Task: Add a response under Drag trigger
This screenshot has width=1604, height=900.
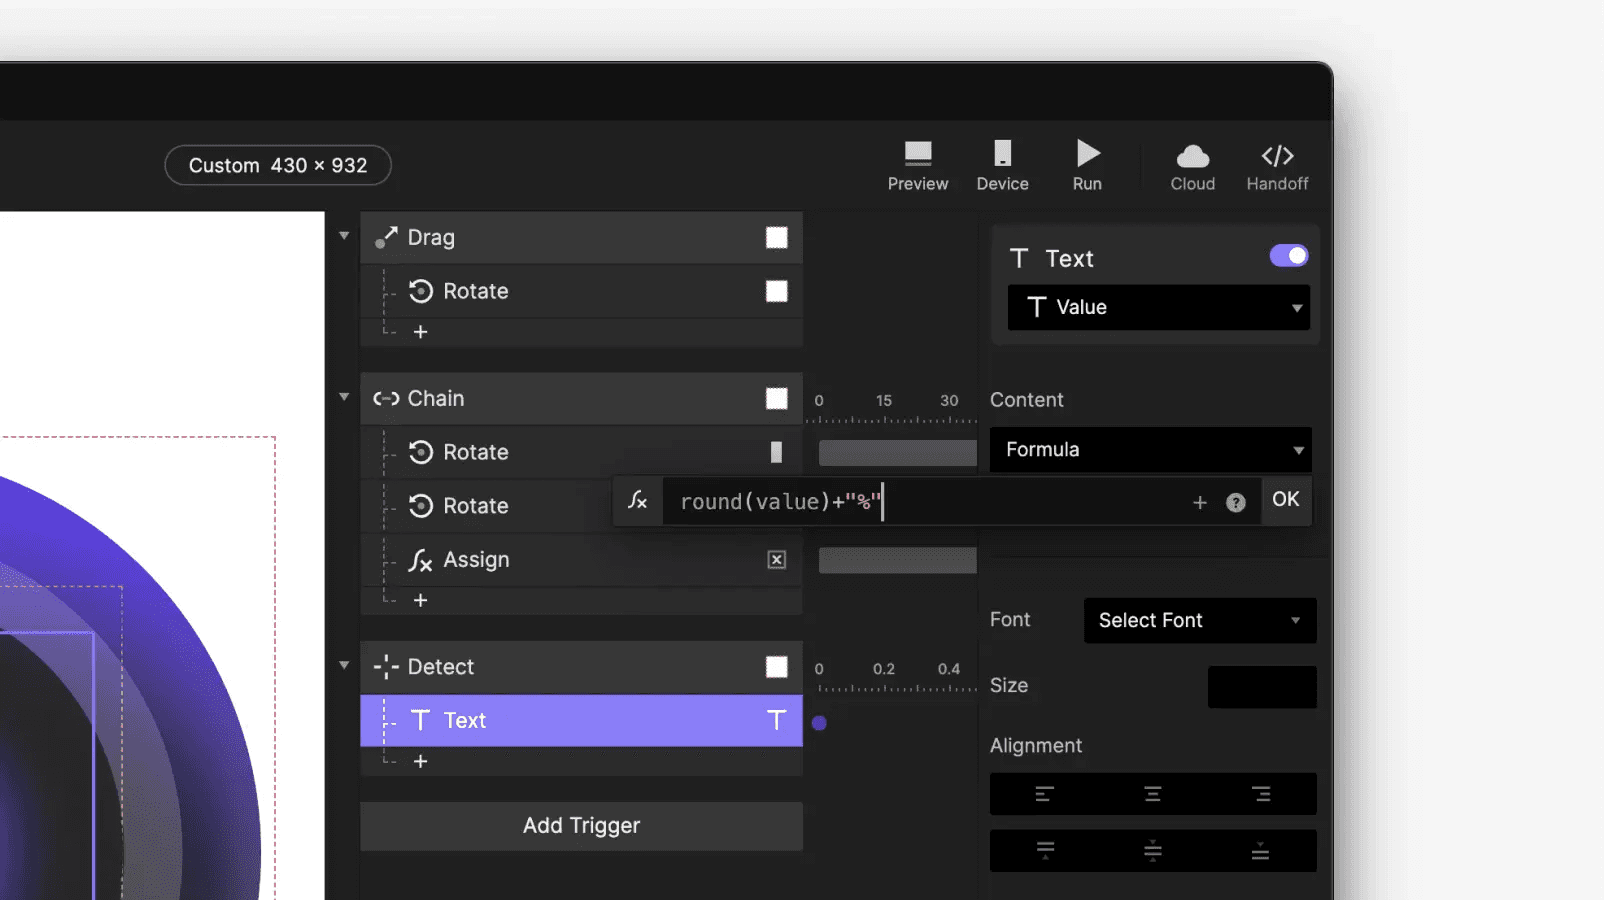Action: tap(421, 332)
